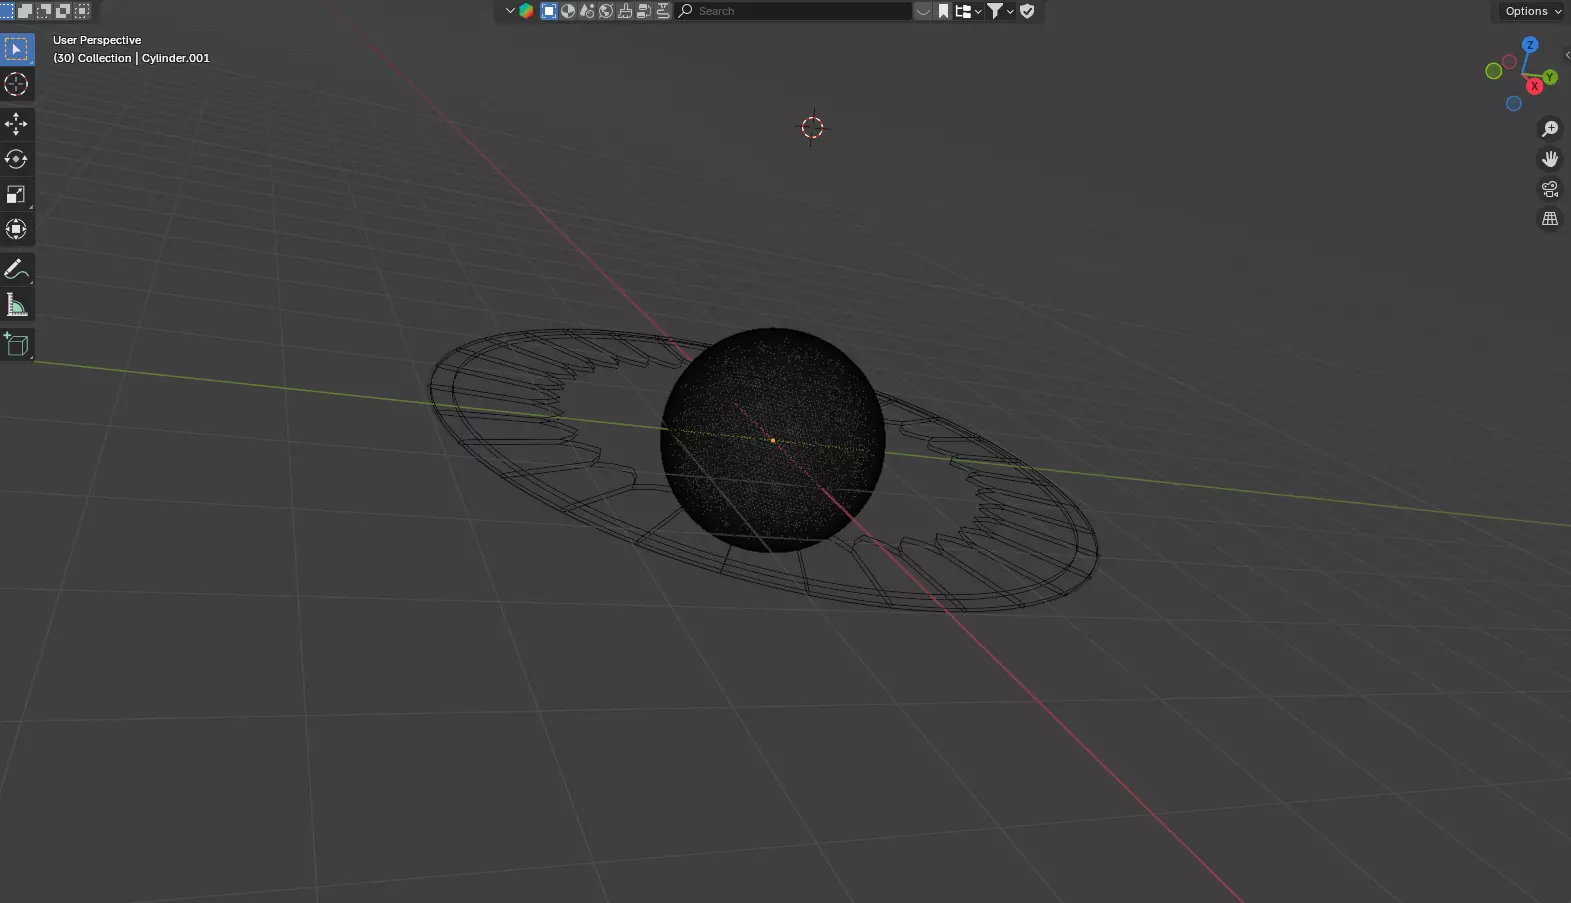Image resolution: width=1571 pixels, height=903 pixels.
Task: Select the Select Box tool
Action: tap(16, 49)
